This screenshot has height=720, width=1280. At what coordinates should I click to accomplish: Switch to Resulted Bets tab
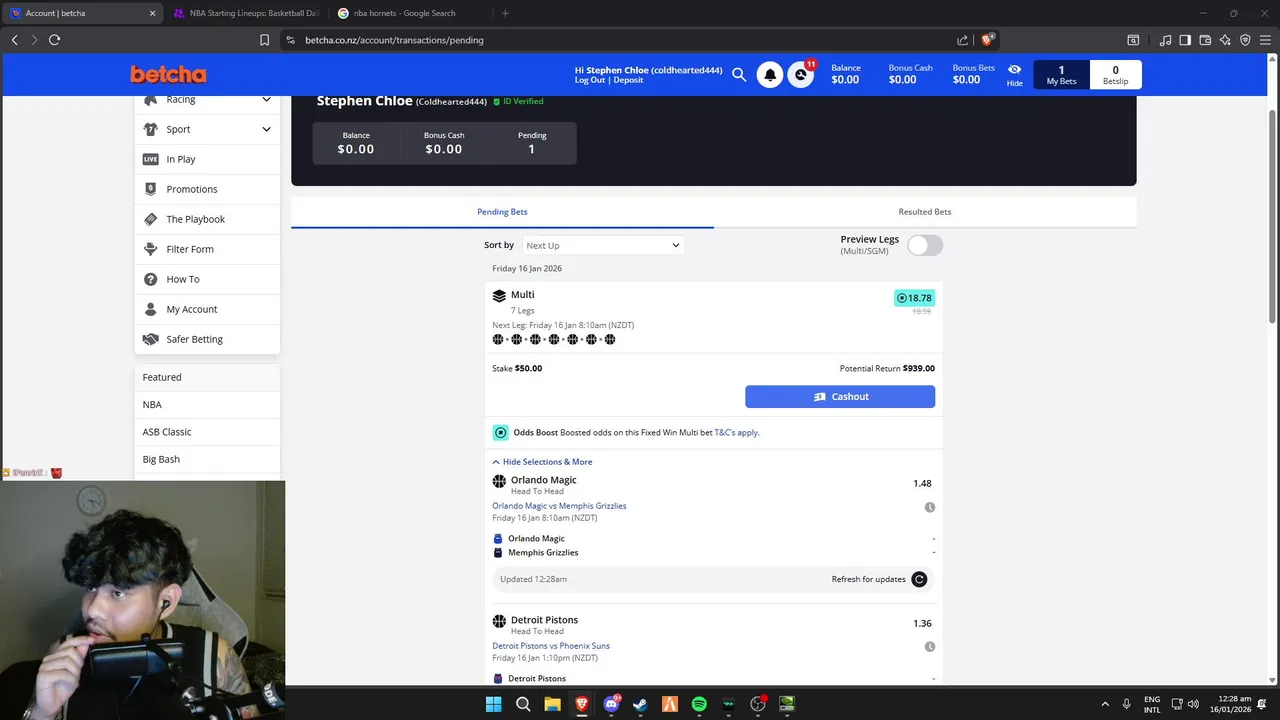pyautogui.click(x=925, y=212)
